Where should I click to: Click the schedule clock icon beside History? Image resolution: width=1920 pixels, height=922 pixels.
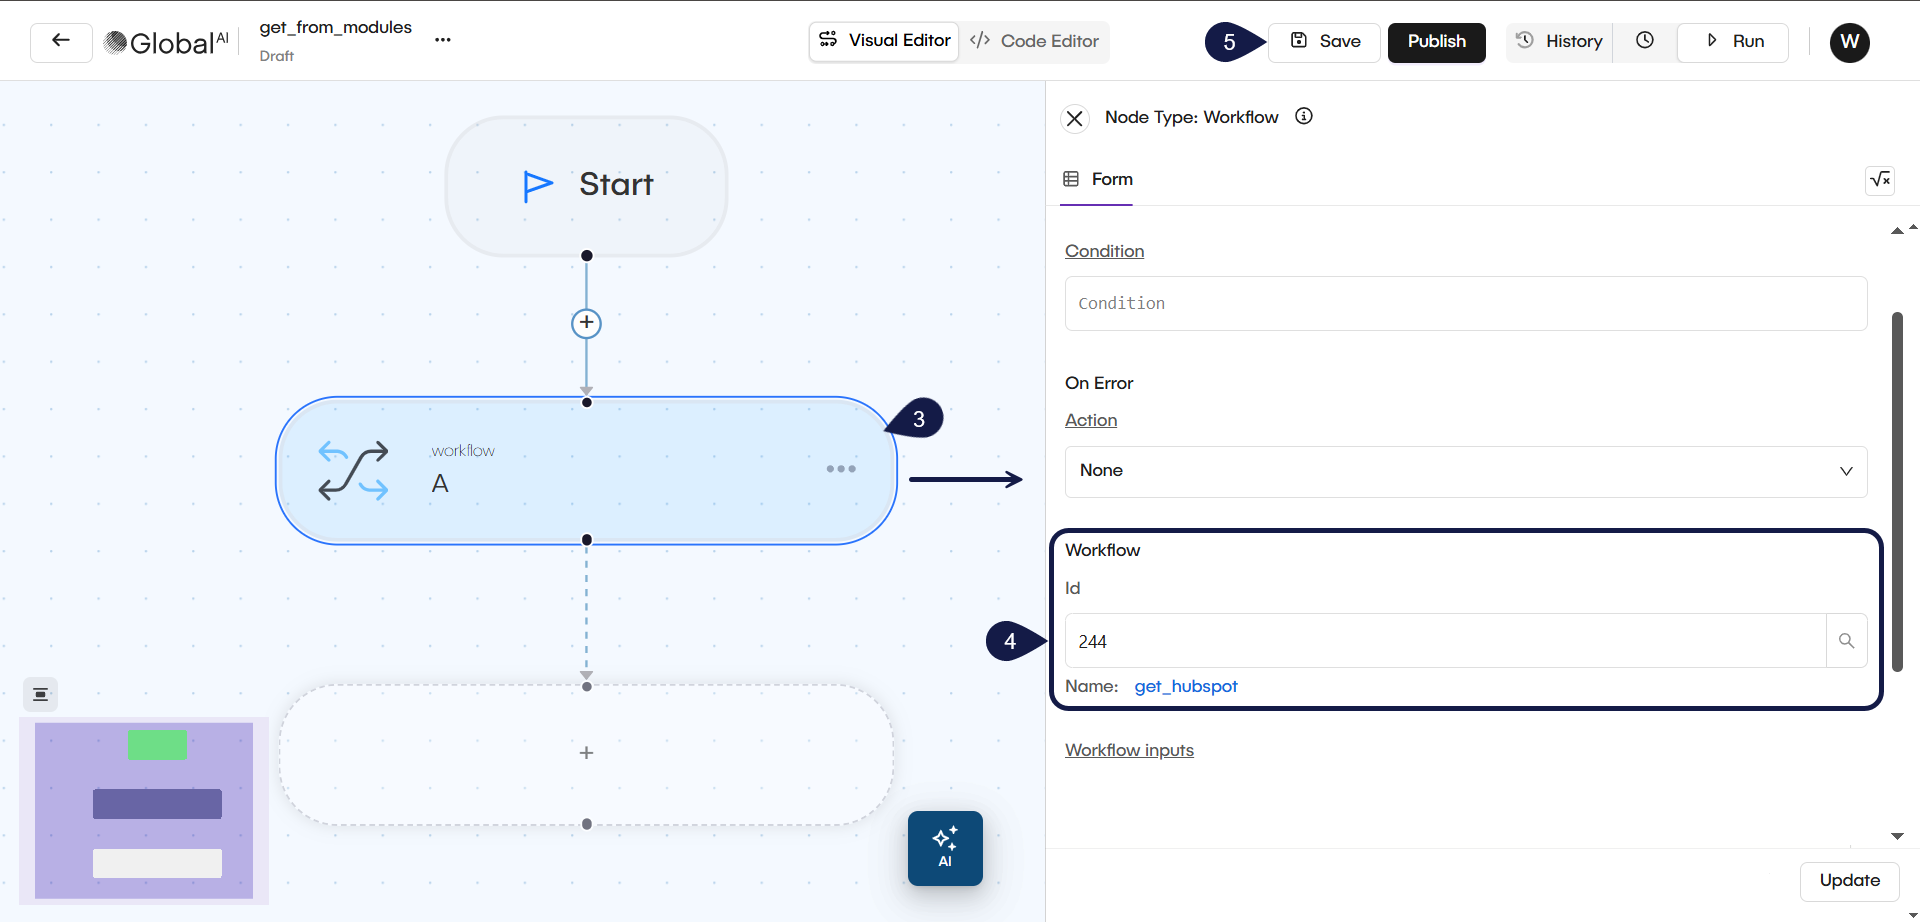pyautogui.click(x=1645, y=41)
